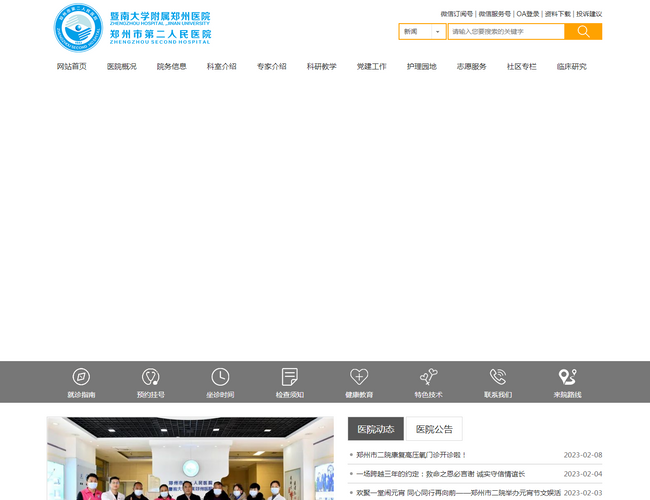Open news 一场跨越三年的约定

[440, 474]
